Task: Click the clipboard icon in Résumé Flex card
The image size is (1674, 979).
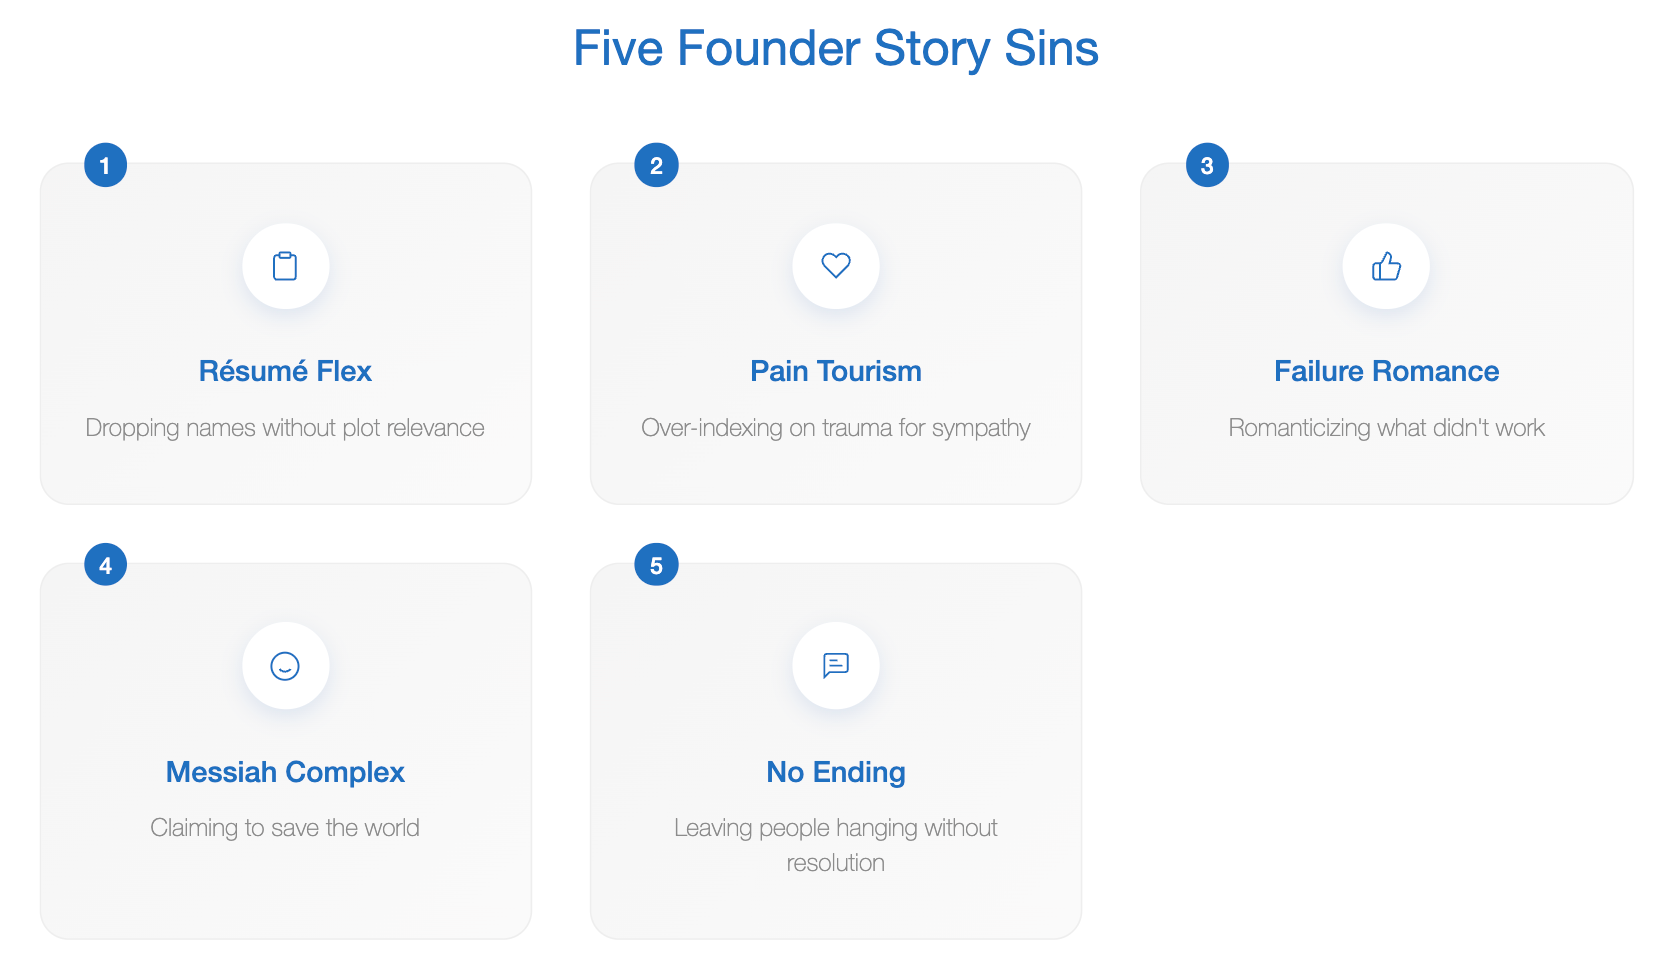Action: [285, 266]
